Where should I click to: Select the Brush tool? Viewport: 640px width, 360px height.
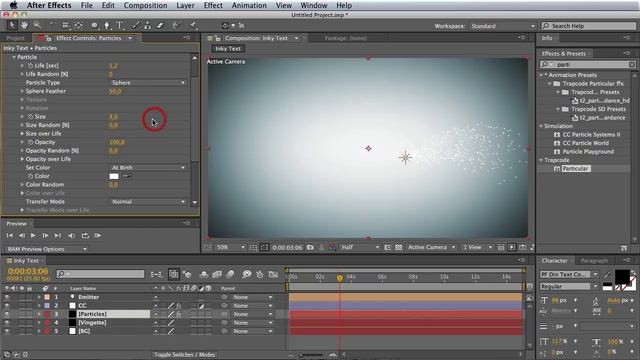pos(136,25)
